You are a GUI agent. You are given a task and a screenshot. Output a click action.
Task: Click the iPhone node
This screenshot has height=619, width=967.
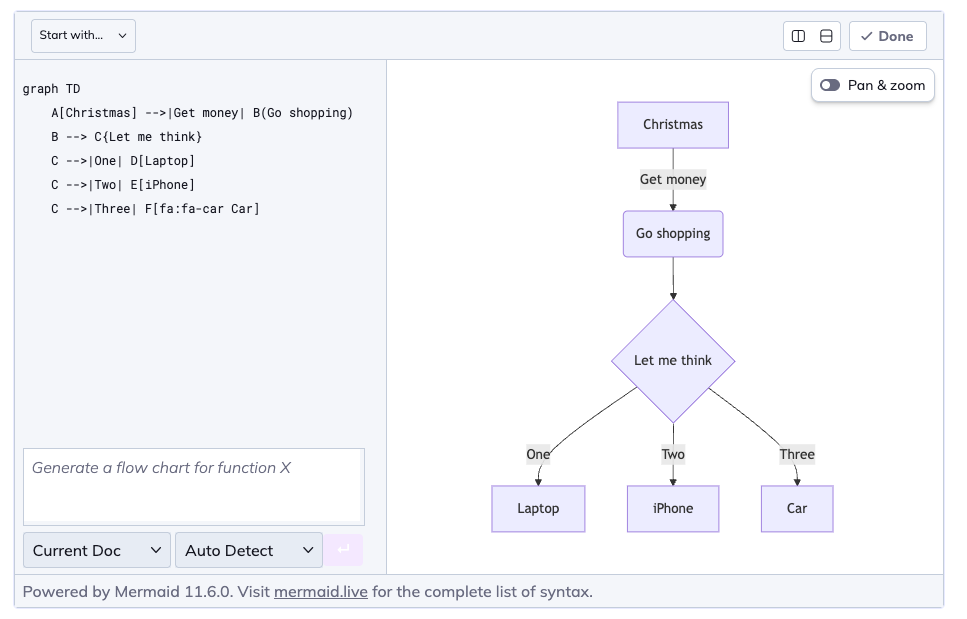tap(673, 509)
